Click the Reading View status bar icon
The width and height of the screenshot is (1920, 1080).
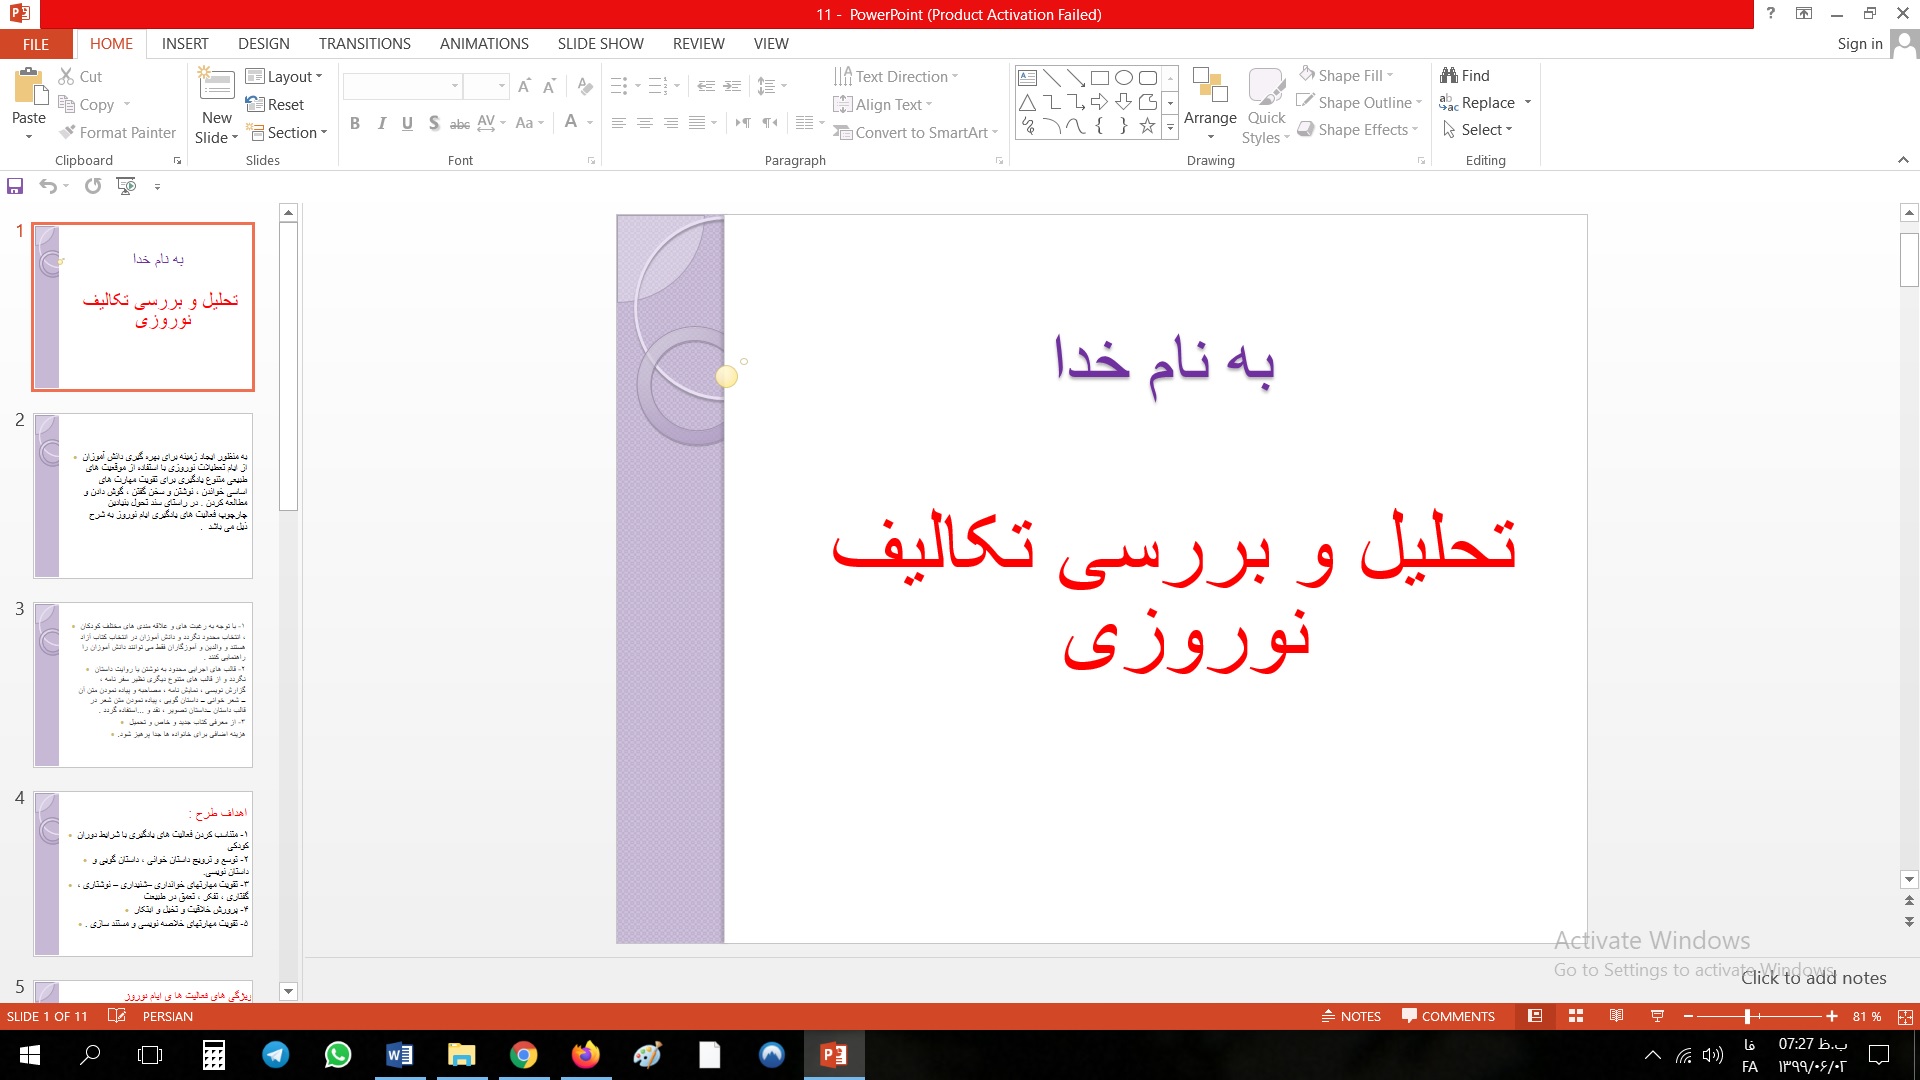click(x=1616, y=1016)
